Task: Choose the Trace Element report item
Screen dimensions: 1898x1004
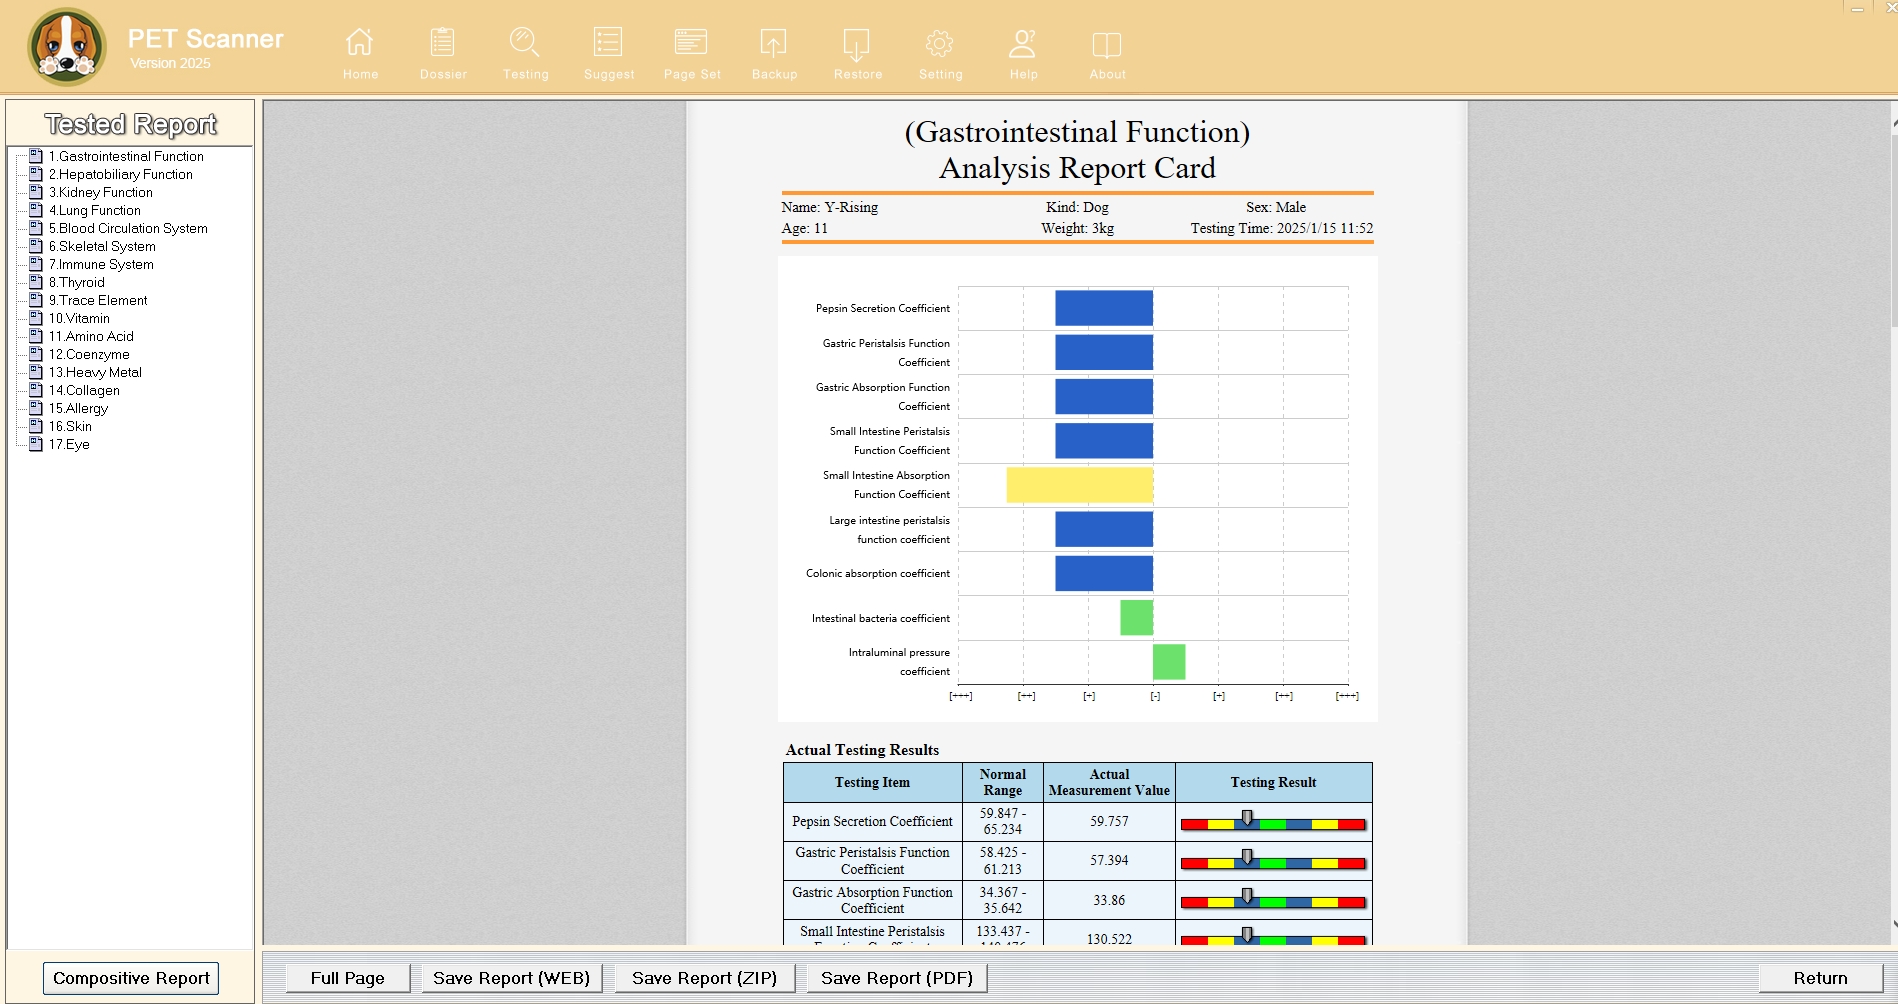Action: pos(98,300)
